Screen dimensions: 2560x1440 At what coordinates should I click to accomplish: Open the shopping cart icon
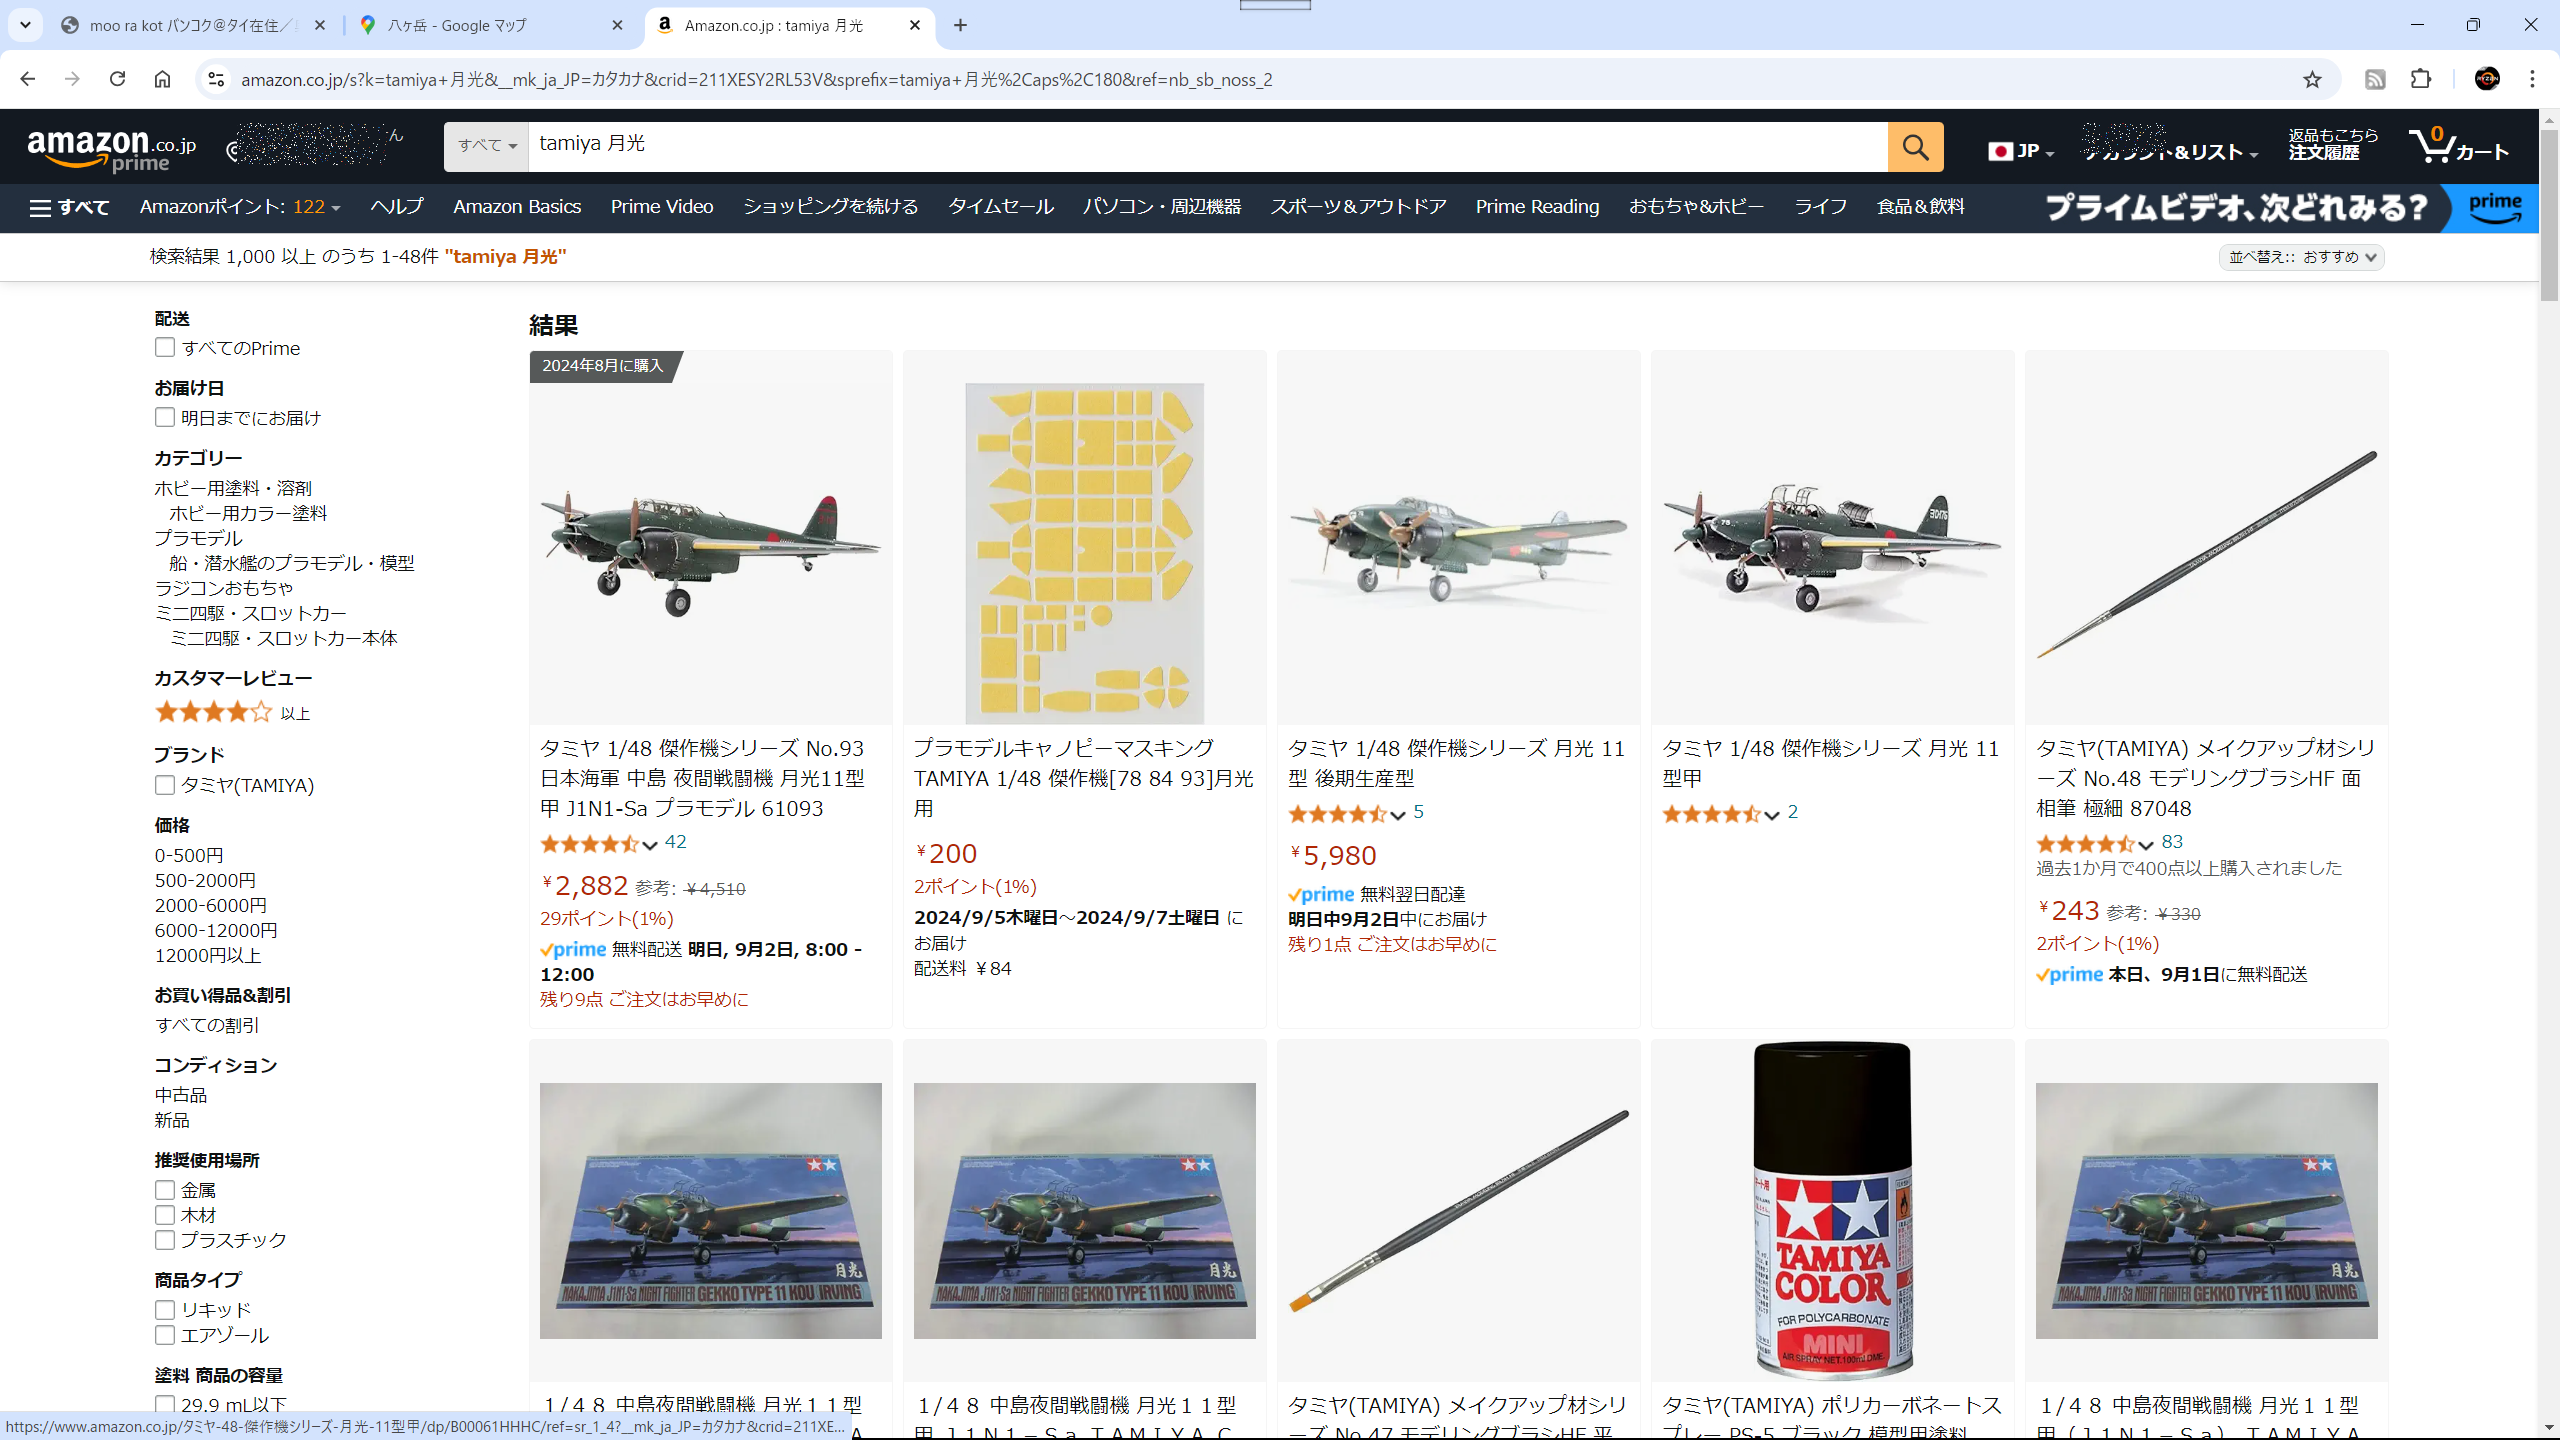pos(2459,147)
